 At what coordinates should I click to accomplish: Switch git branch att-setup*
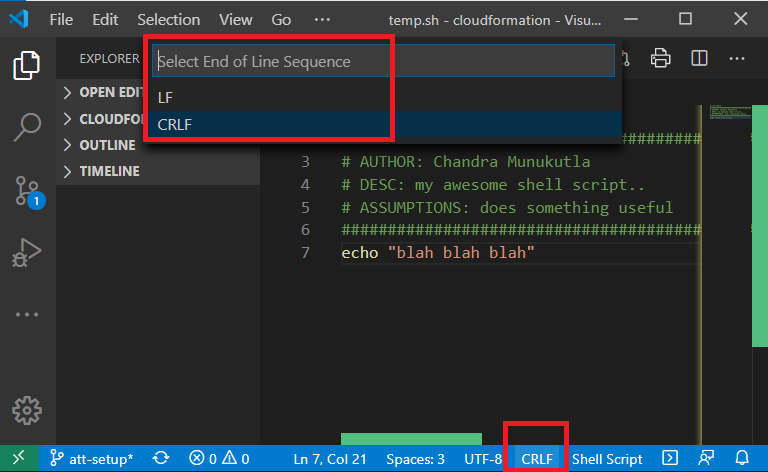92,459
